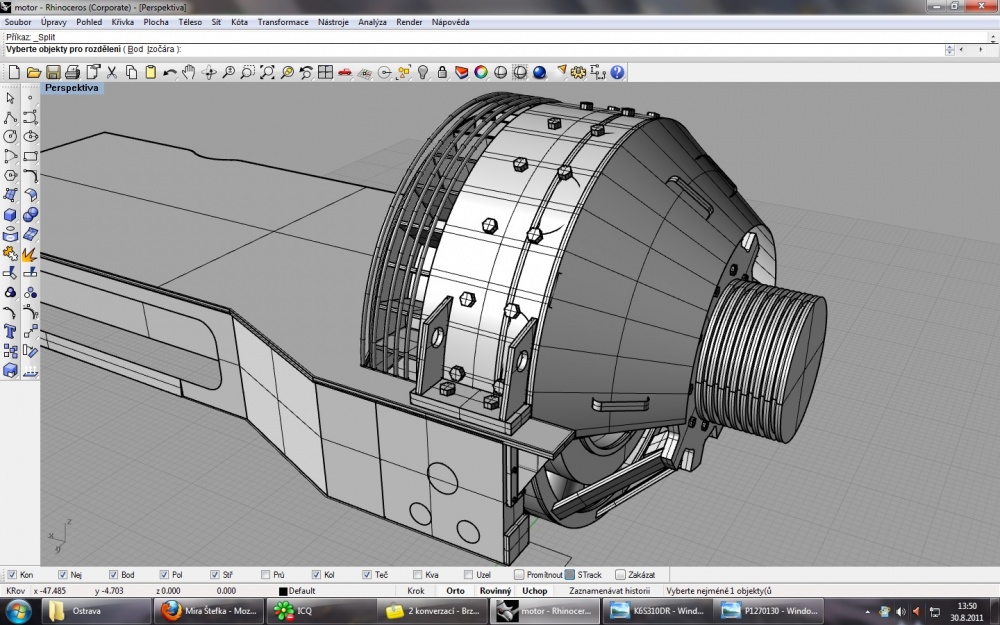Toggle the Bod osnap checkbox
Image resolution: width=1000 pixels, height=625 pixels.
114,575
